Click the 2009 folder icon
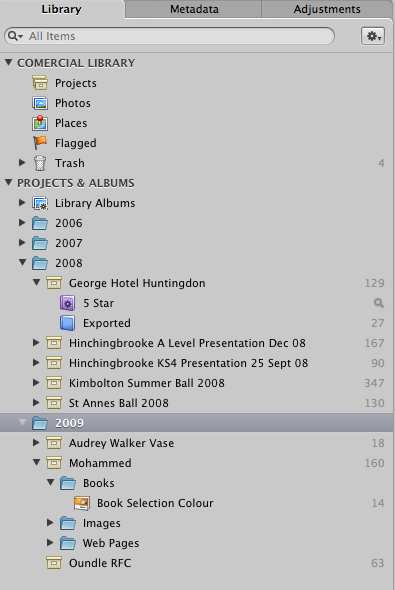Screen dimensions: 395x590 pyautogui.click(x=40, y=423)
